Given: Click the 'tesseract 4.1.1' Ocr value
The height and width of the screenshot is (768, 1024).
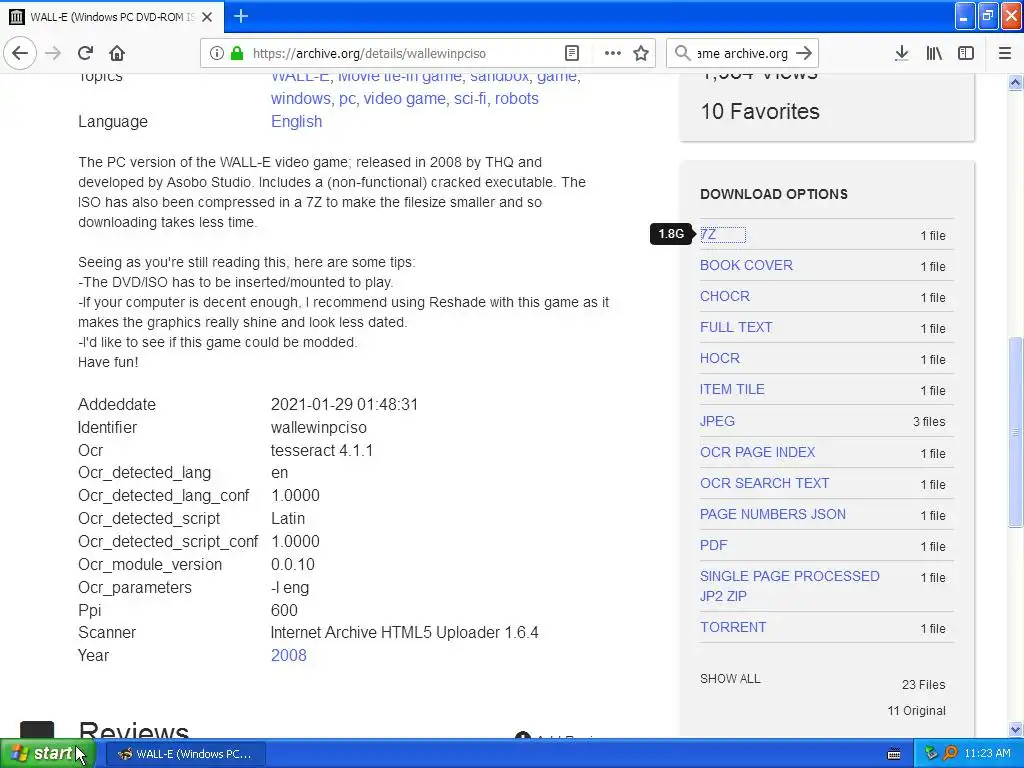Looking at the screenshot, I should (x=322, y=451).
